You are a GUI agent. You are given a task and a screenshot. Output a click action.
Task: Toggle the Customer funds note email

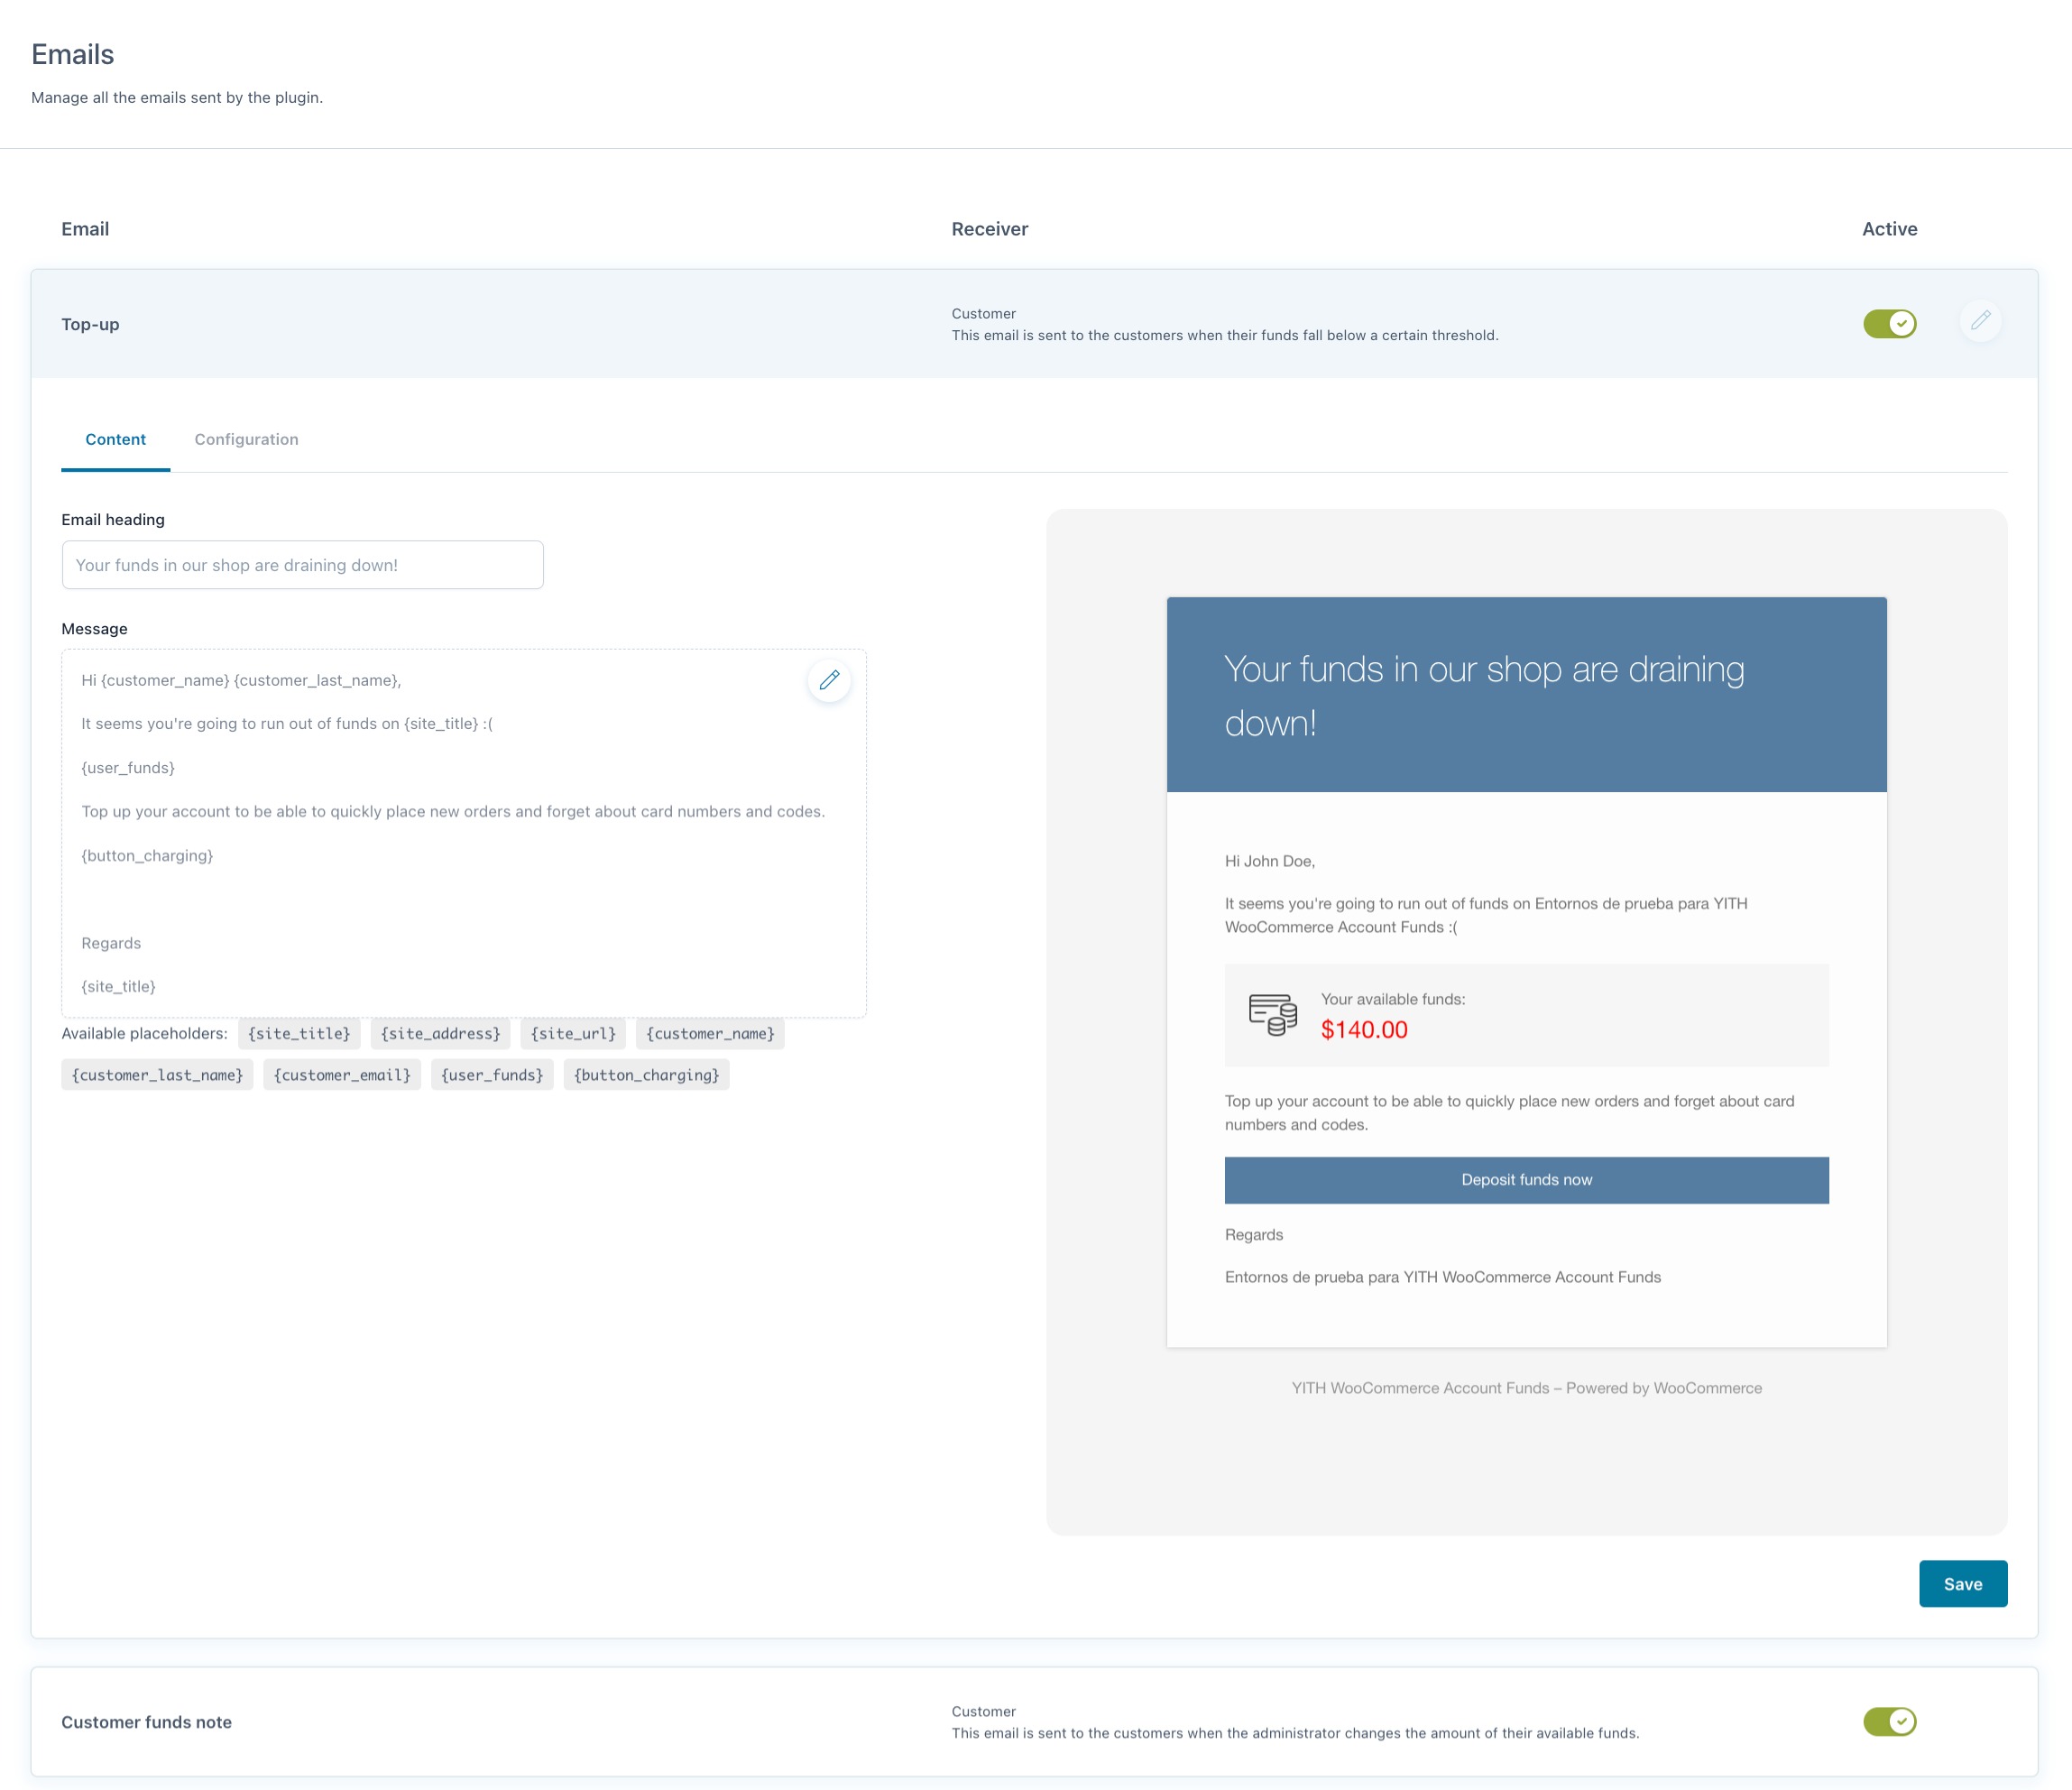(1888, 1721)
